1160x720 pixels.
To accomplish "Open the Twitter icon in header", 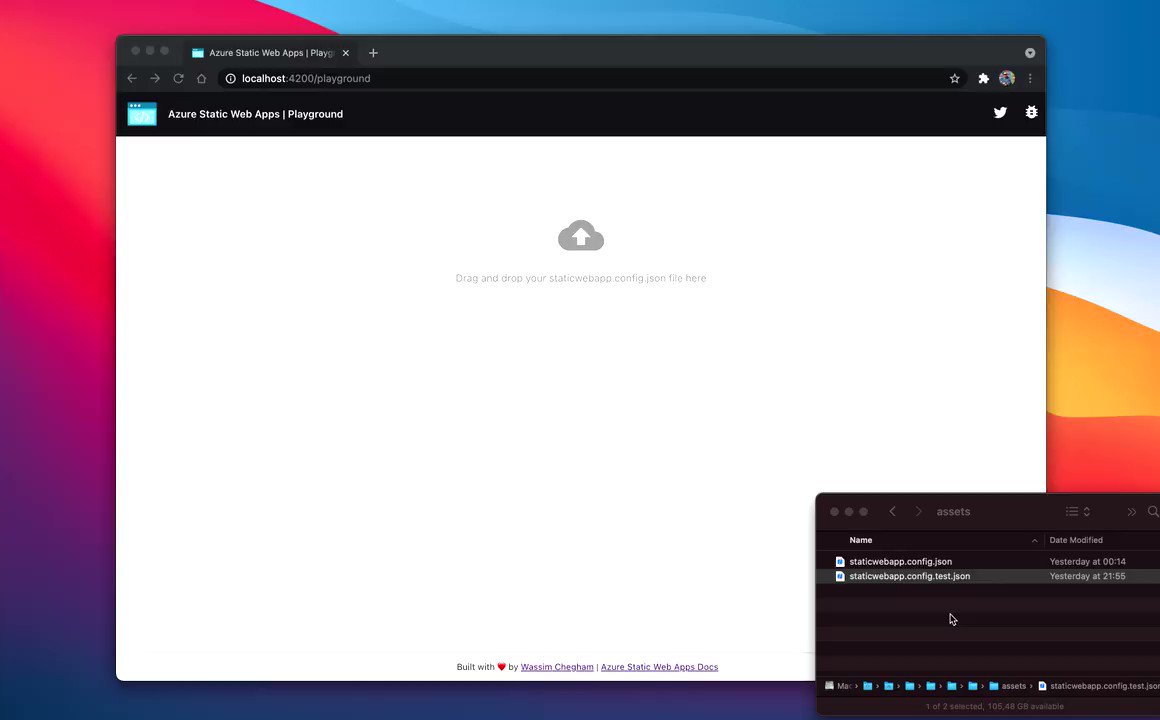I will (x=1000, y=112).
